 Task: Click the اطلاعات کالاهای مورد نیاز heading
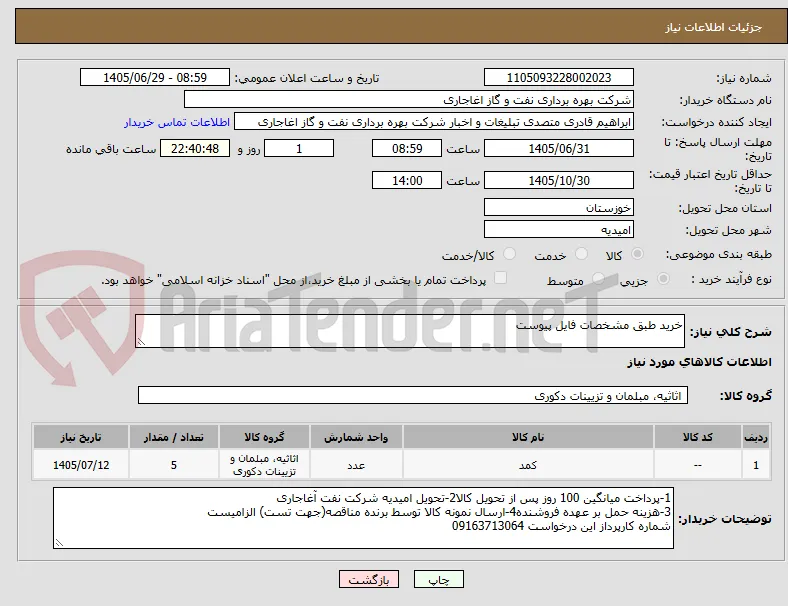[x=699, y=362]
